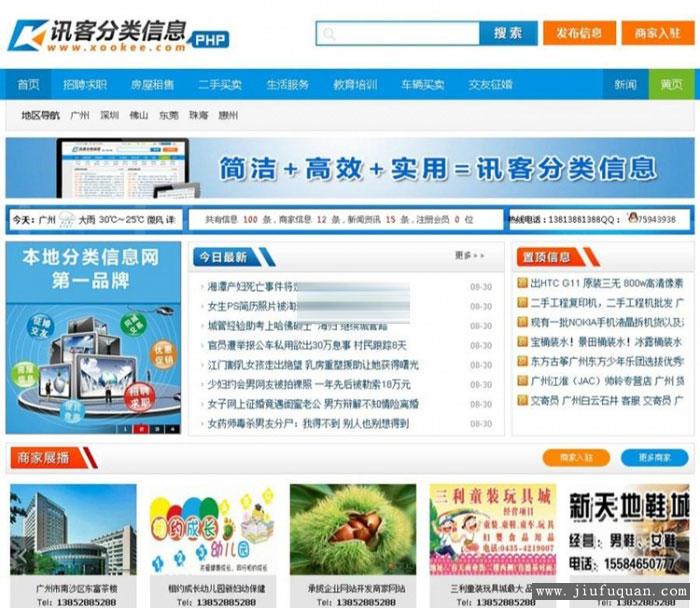Click the 简洁+高效+实用 banner image
This screenshot has width=700, height=608.
click(x=350, y=168)
